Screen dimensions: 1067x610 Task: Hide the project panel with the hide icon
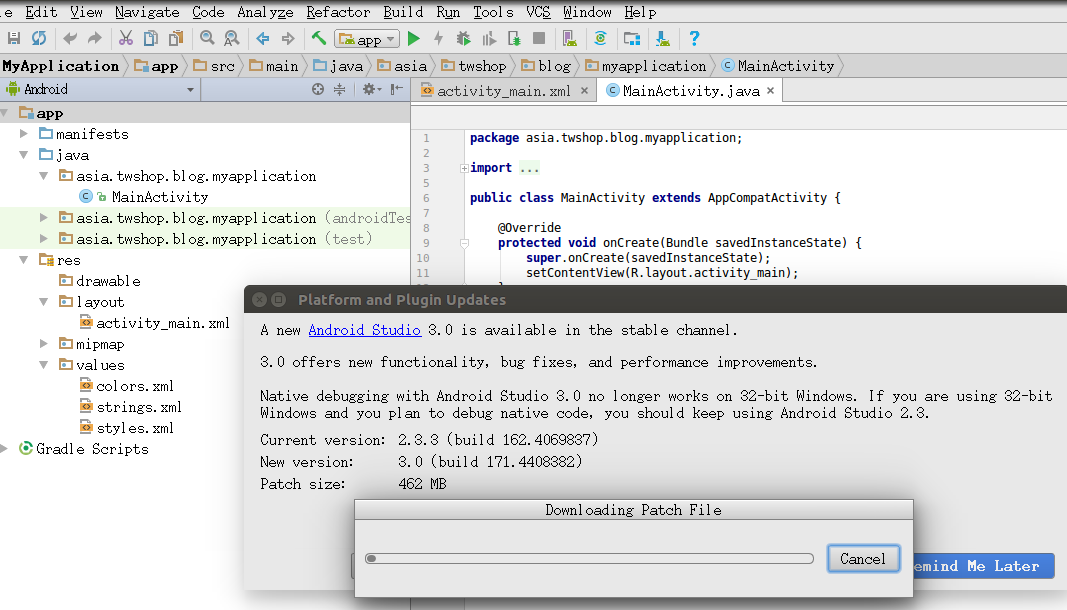(397, 89)
